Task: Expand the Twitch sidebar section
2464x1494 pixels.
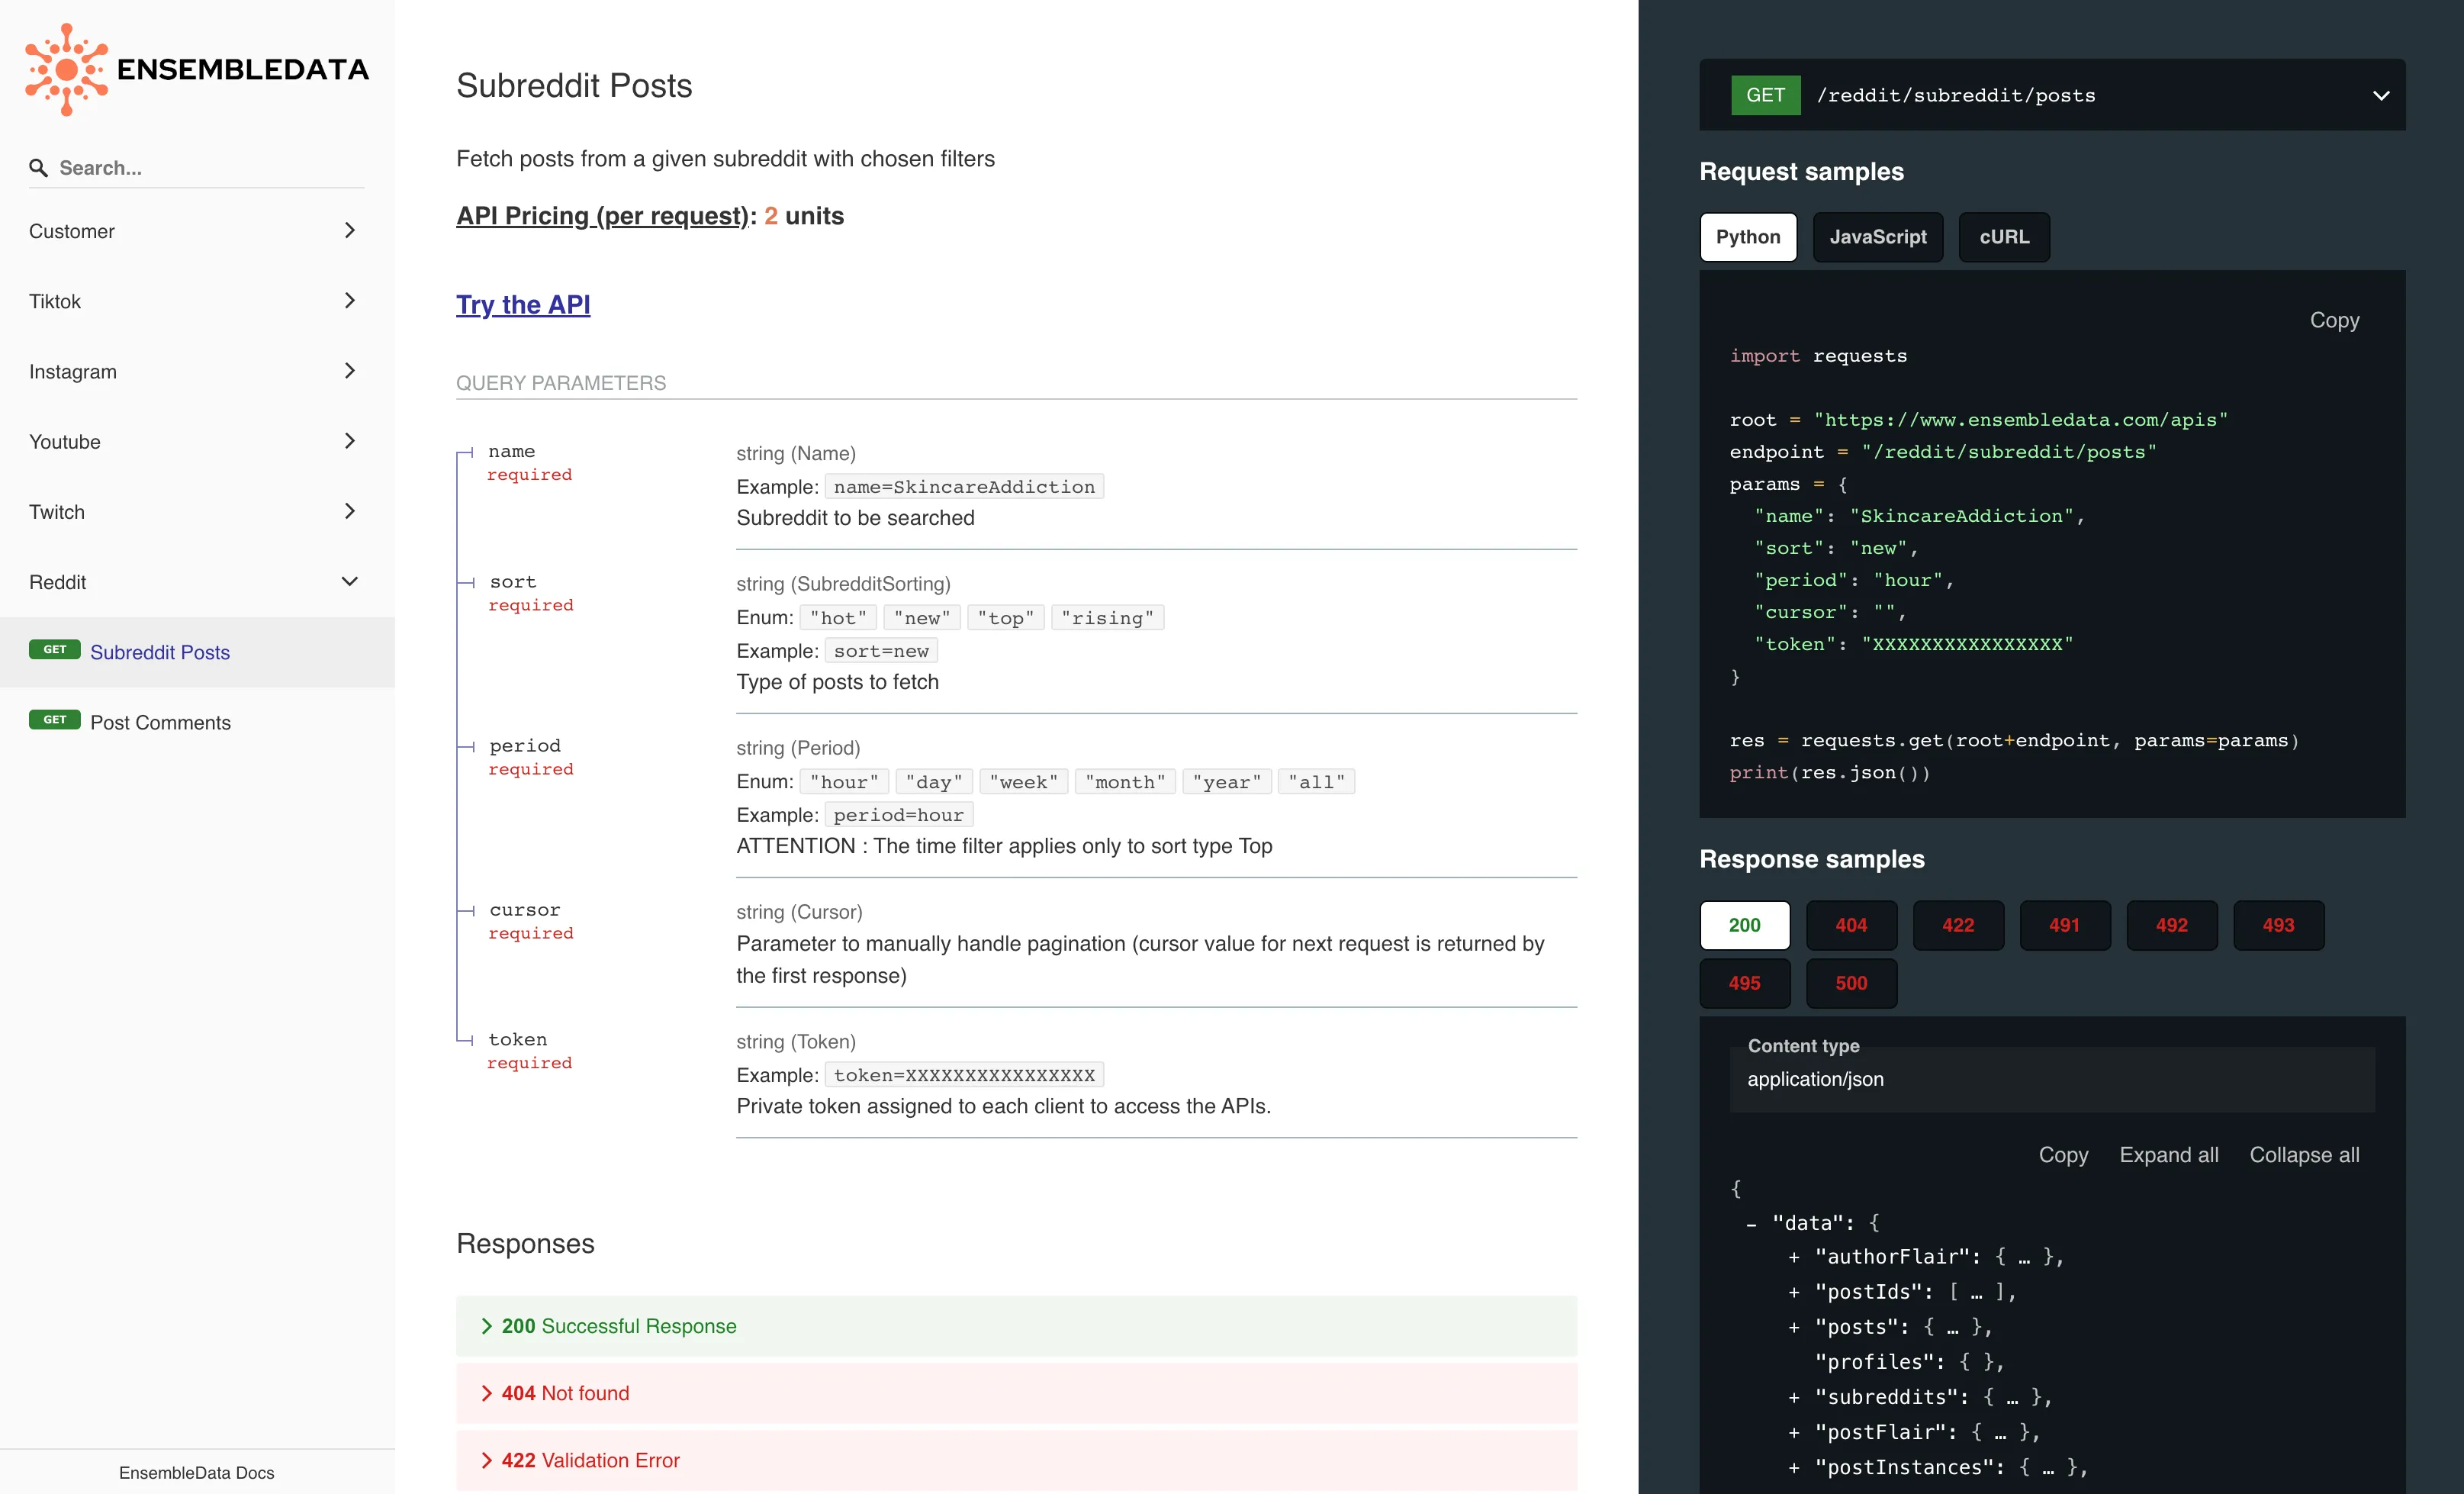Action: tap(197, 511)
